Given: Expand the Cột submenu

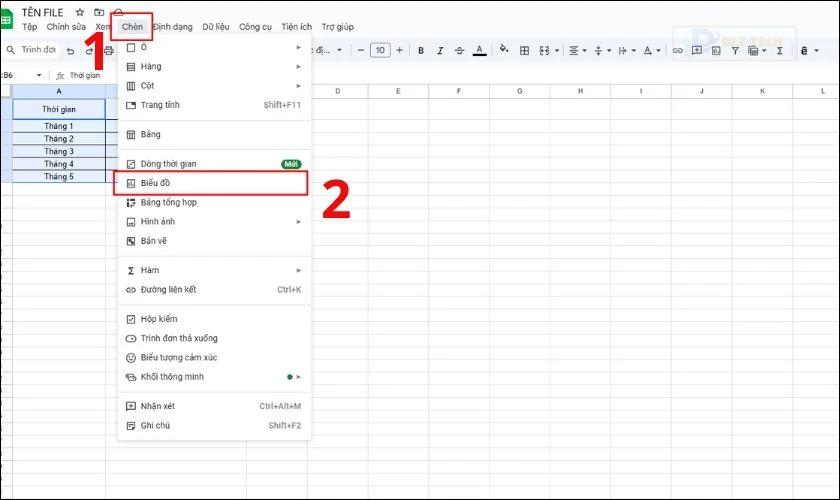Looking at the screenshot, I should point(214,86).
